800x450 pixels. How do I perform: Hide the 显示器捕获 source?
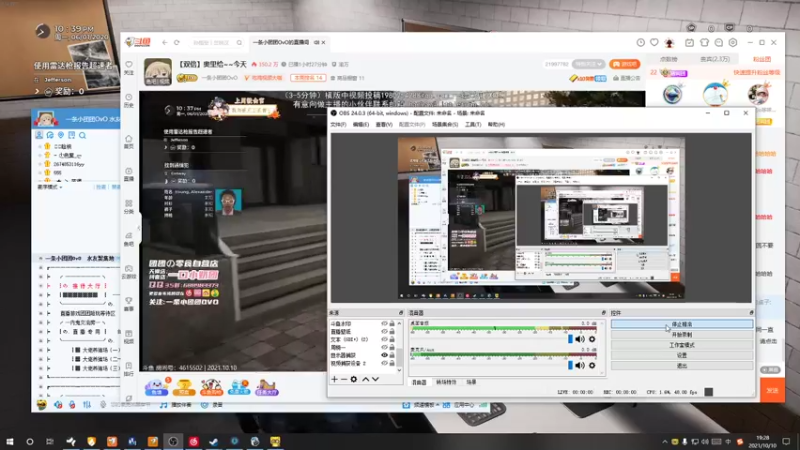click(x=384, y=355)
